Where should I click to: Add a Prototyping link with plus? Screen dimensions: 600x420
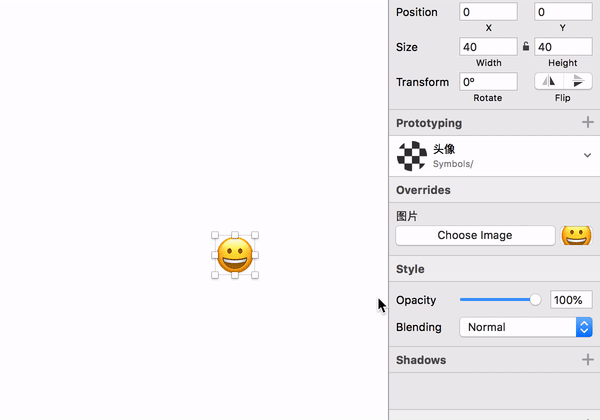(588, 123)
